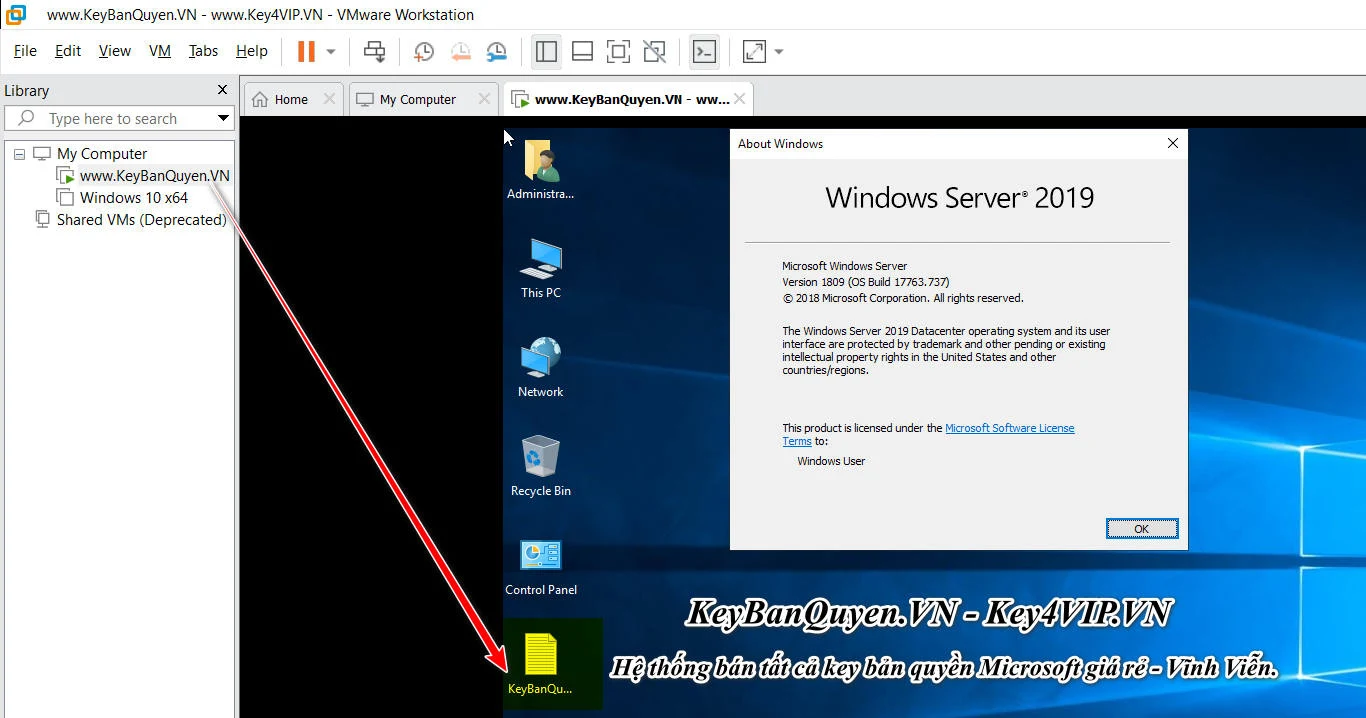This screenshot has height=718, width=1366.
Task: Click the stretch guest display icon
Action: point(754,51)
